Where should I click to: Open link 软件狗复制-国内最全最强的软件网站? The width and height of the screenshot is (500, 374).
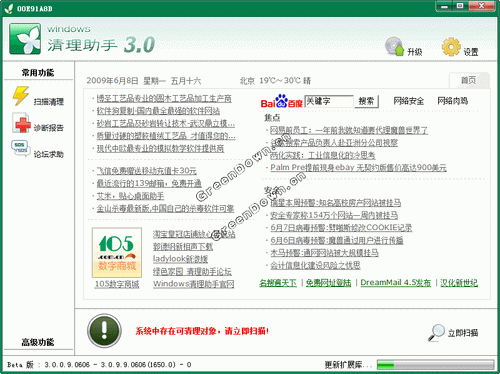158,111
